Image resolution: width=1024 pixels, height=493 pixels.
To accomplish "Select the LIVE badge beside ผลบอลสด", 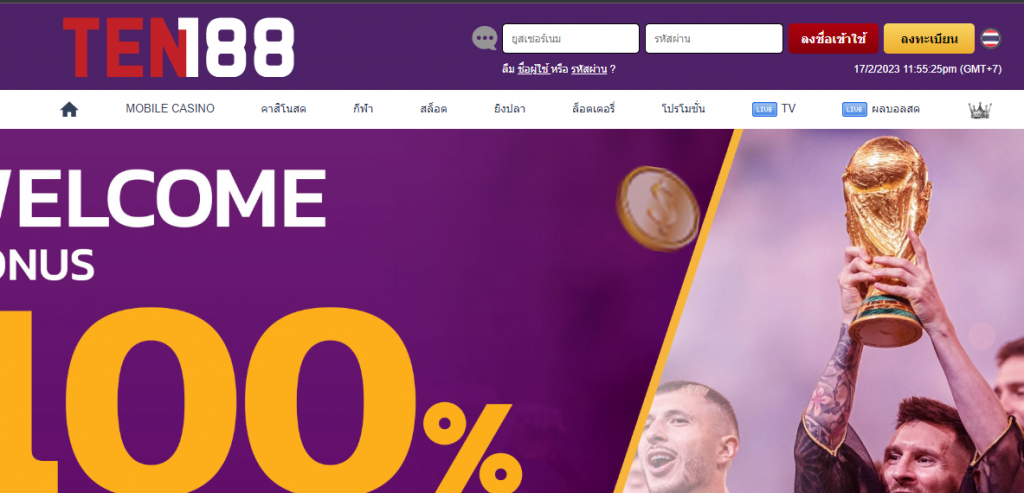I will [x=854, y=110].
